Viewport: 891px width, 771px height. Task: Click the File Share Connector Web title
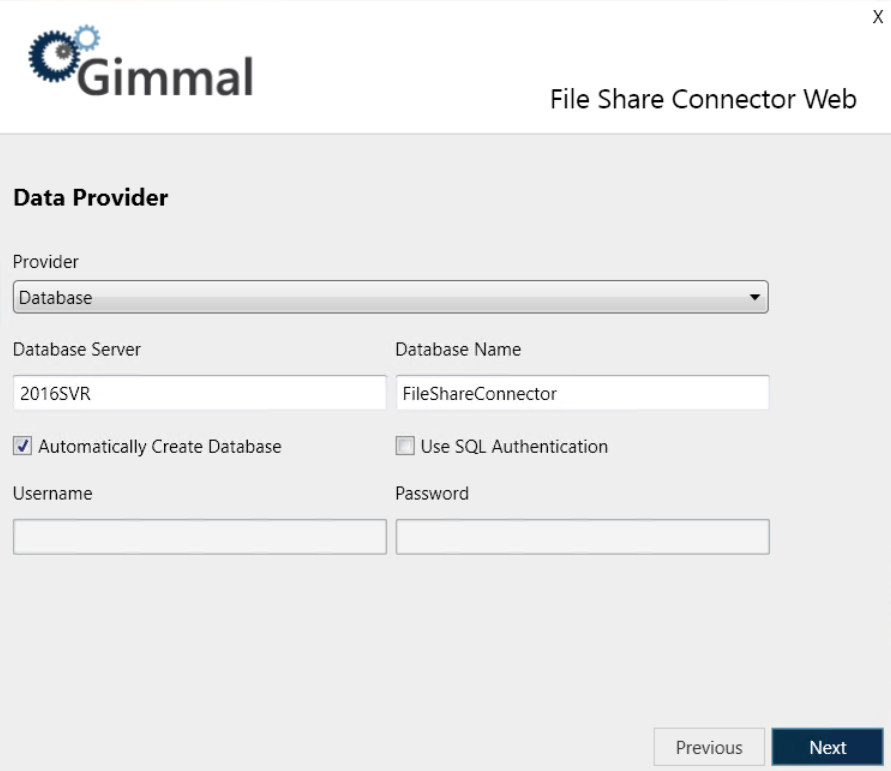pos(703,99)
